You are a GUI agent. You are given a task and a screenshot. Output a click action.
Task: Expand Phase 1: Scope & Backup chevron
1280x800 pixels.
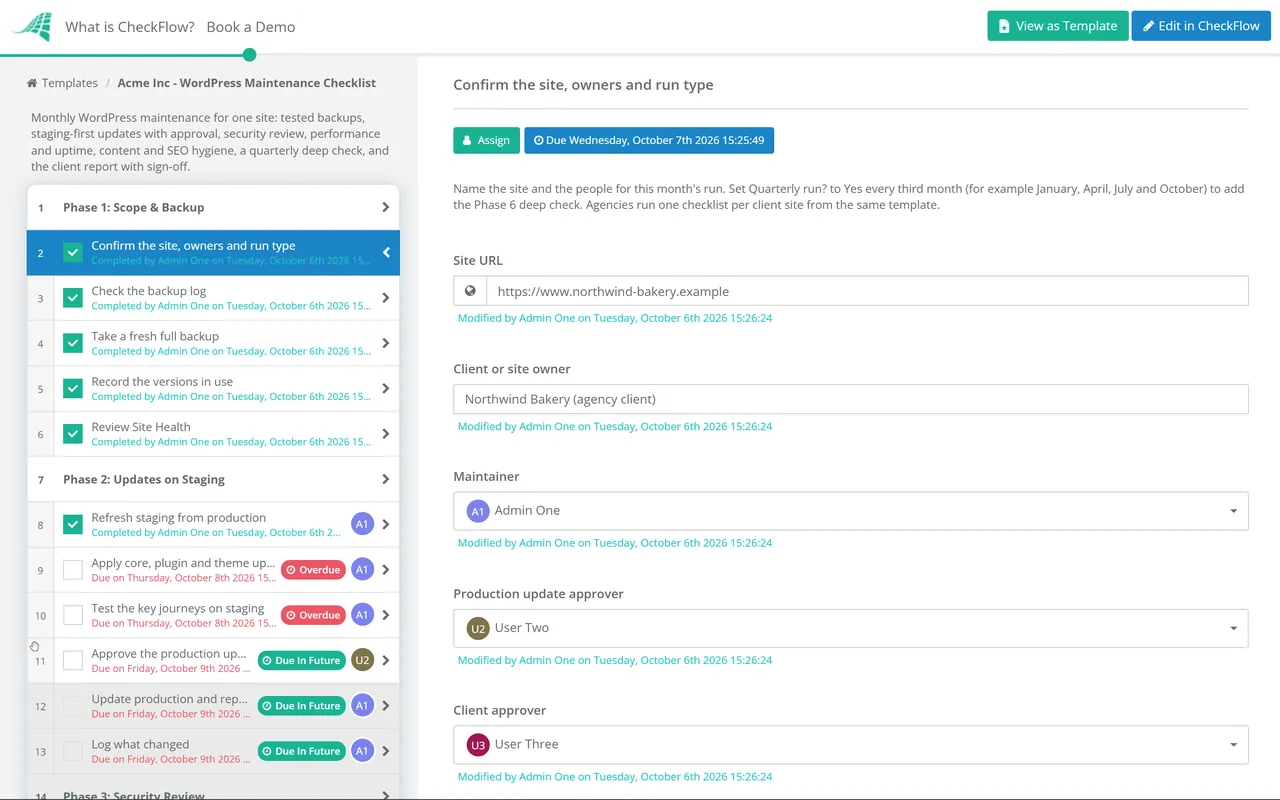pos(386,207)
